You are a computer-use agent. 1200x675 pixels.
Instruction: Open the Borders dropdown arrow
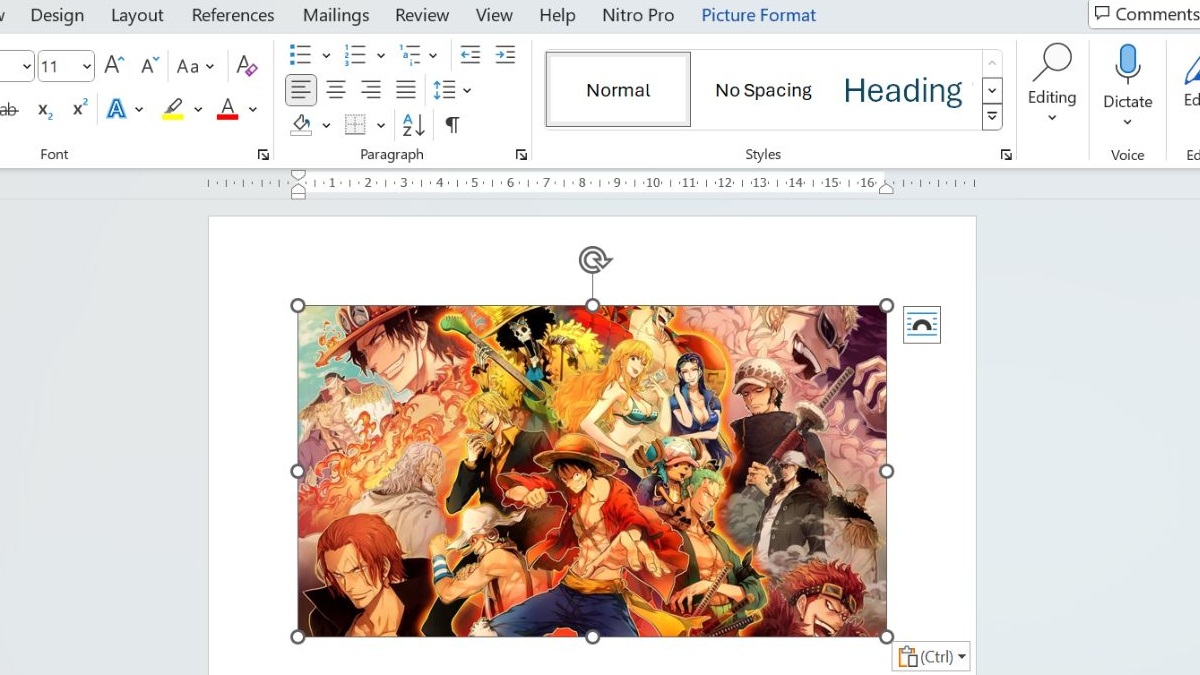(x=381, y=126)
